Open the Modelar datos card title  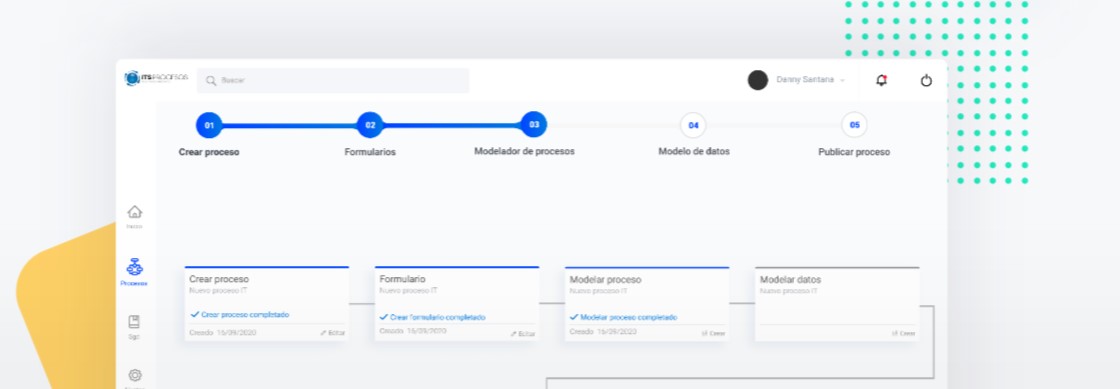791,280
